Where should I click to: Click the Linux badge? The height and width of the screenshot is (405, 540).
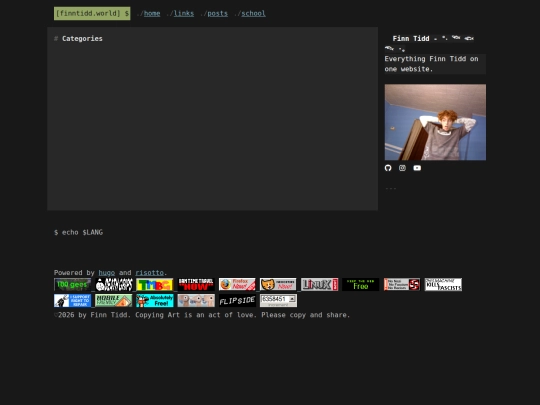pos(320,284)
